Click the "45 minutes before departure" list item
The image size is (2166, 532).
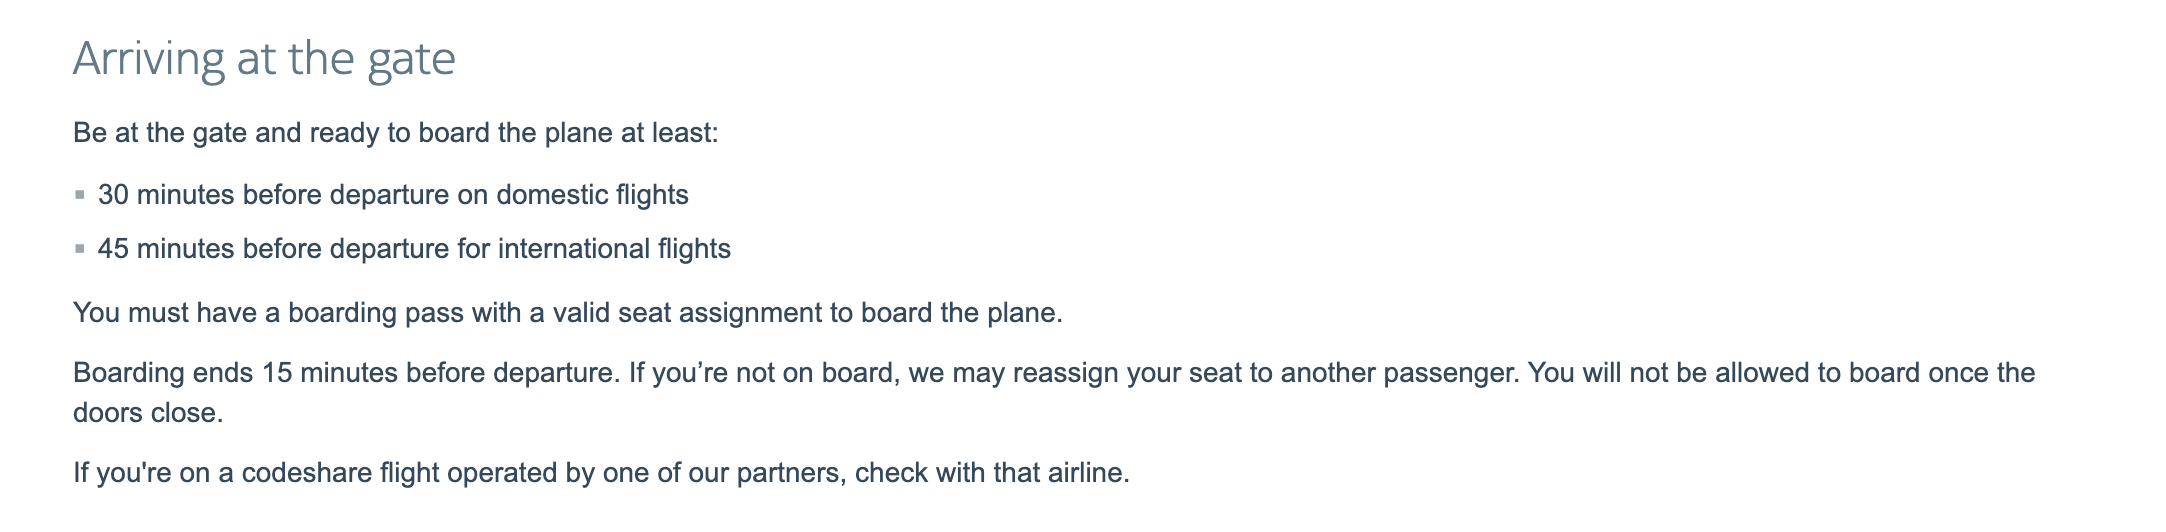(413, 248)
